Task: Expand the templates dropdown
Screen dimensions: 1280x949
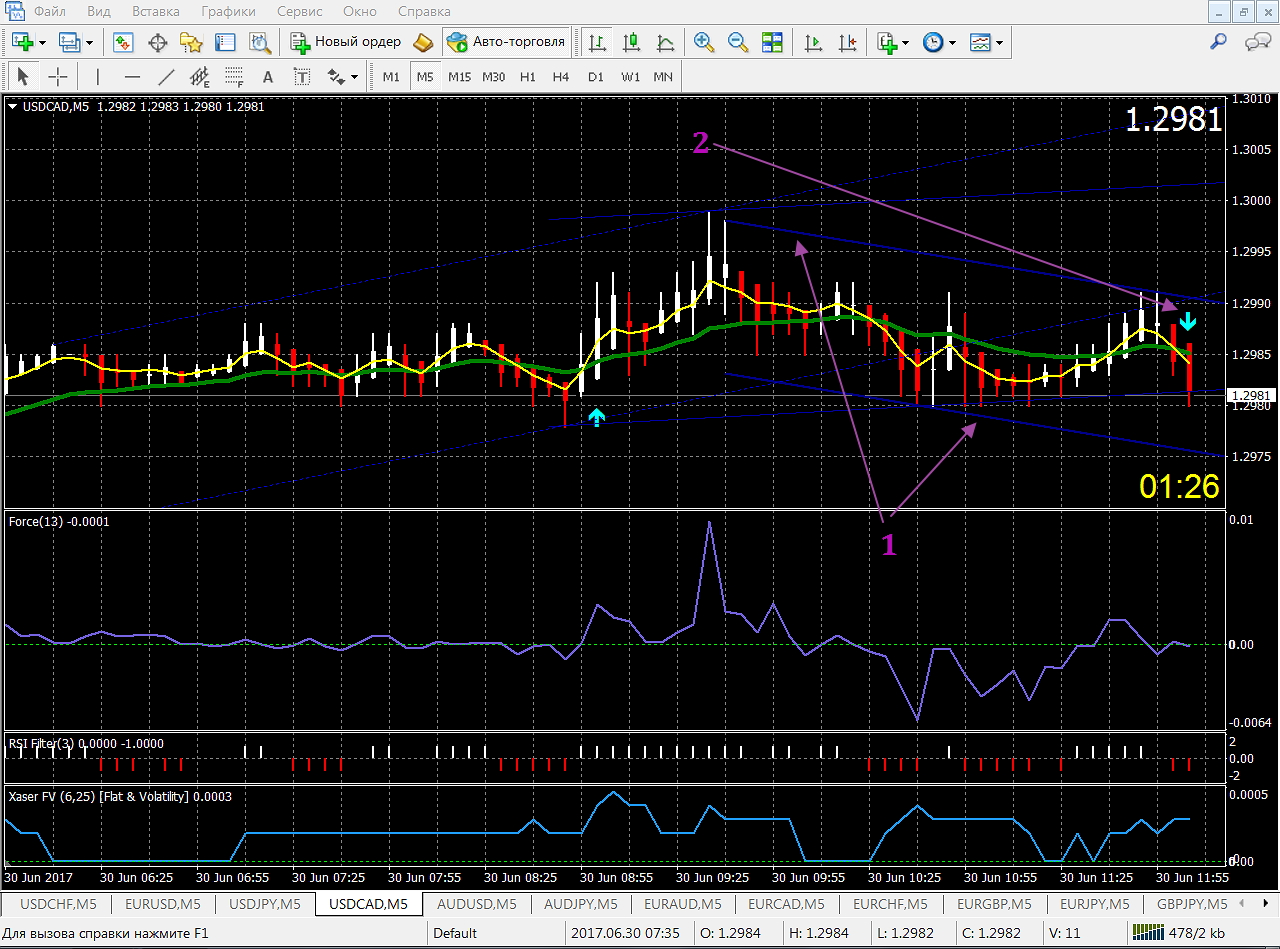Action: click(x=998, y=43)
